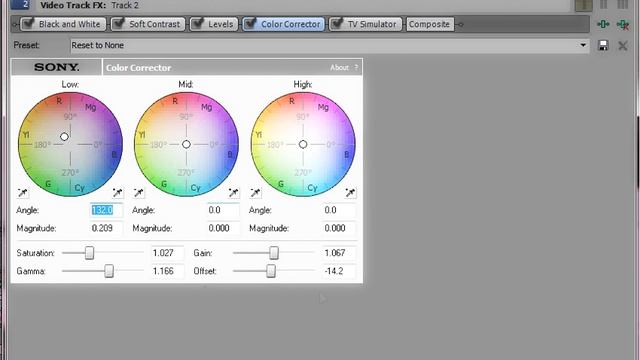This screenshot has width=640, height=360.
Task: Click the Low color wheel point
Action: point(64,137)
